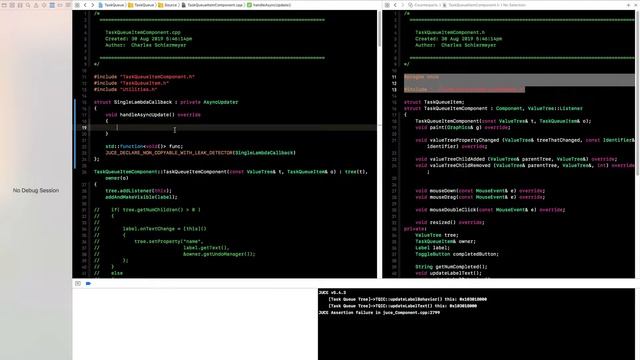640x360 pixels.
Task: Open the Breakpoint navigator
Action: 60,5
